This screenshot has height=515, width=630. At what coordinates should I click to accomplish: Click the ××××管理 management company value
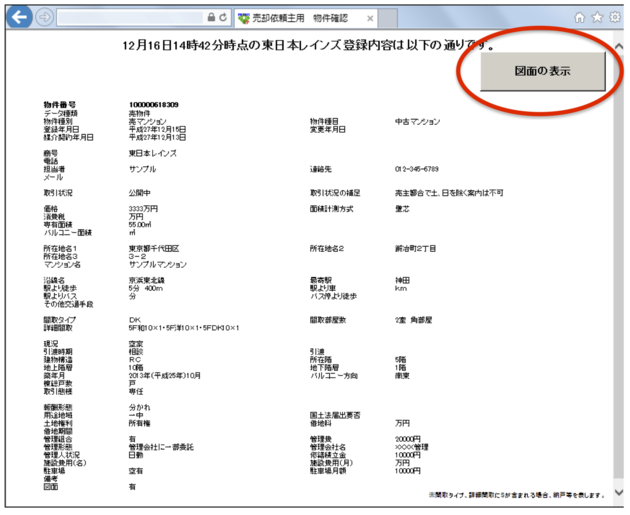(411, 447)
